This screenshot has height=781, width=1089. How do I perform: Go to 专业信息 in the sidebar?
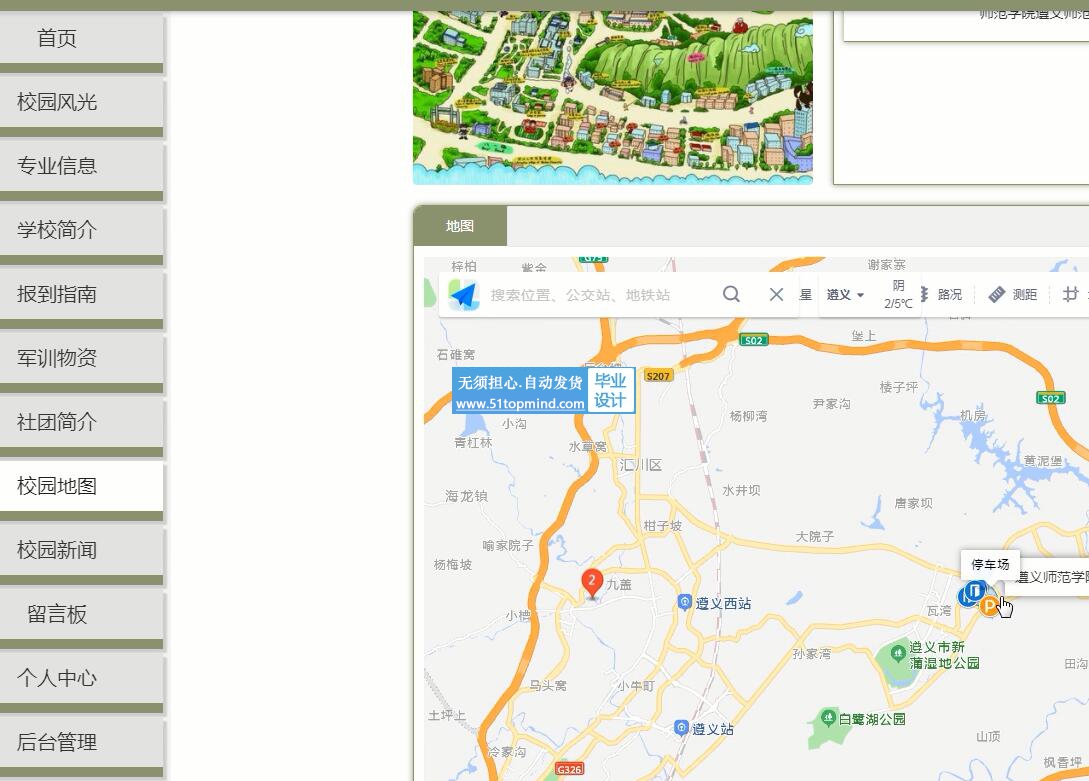point(82,166)
